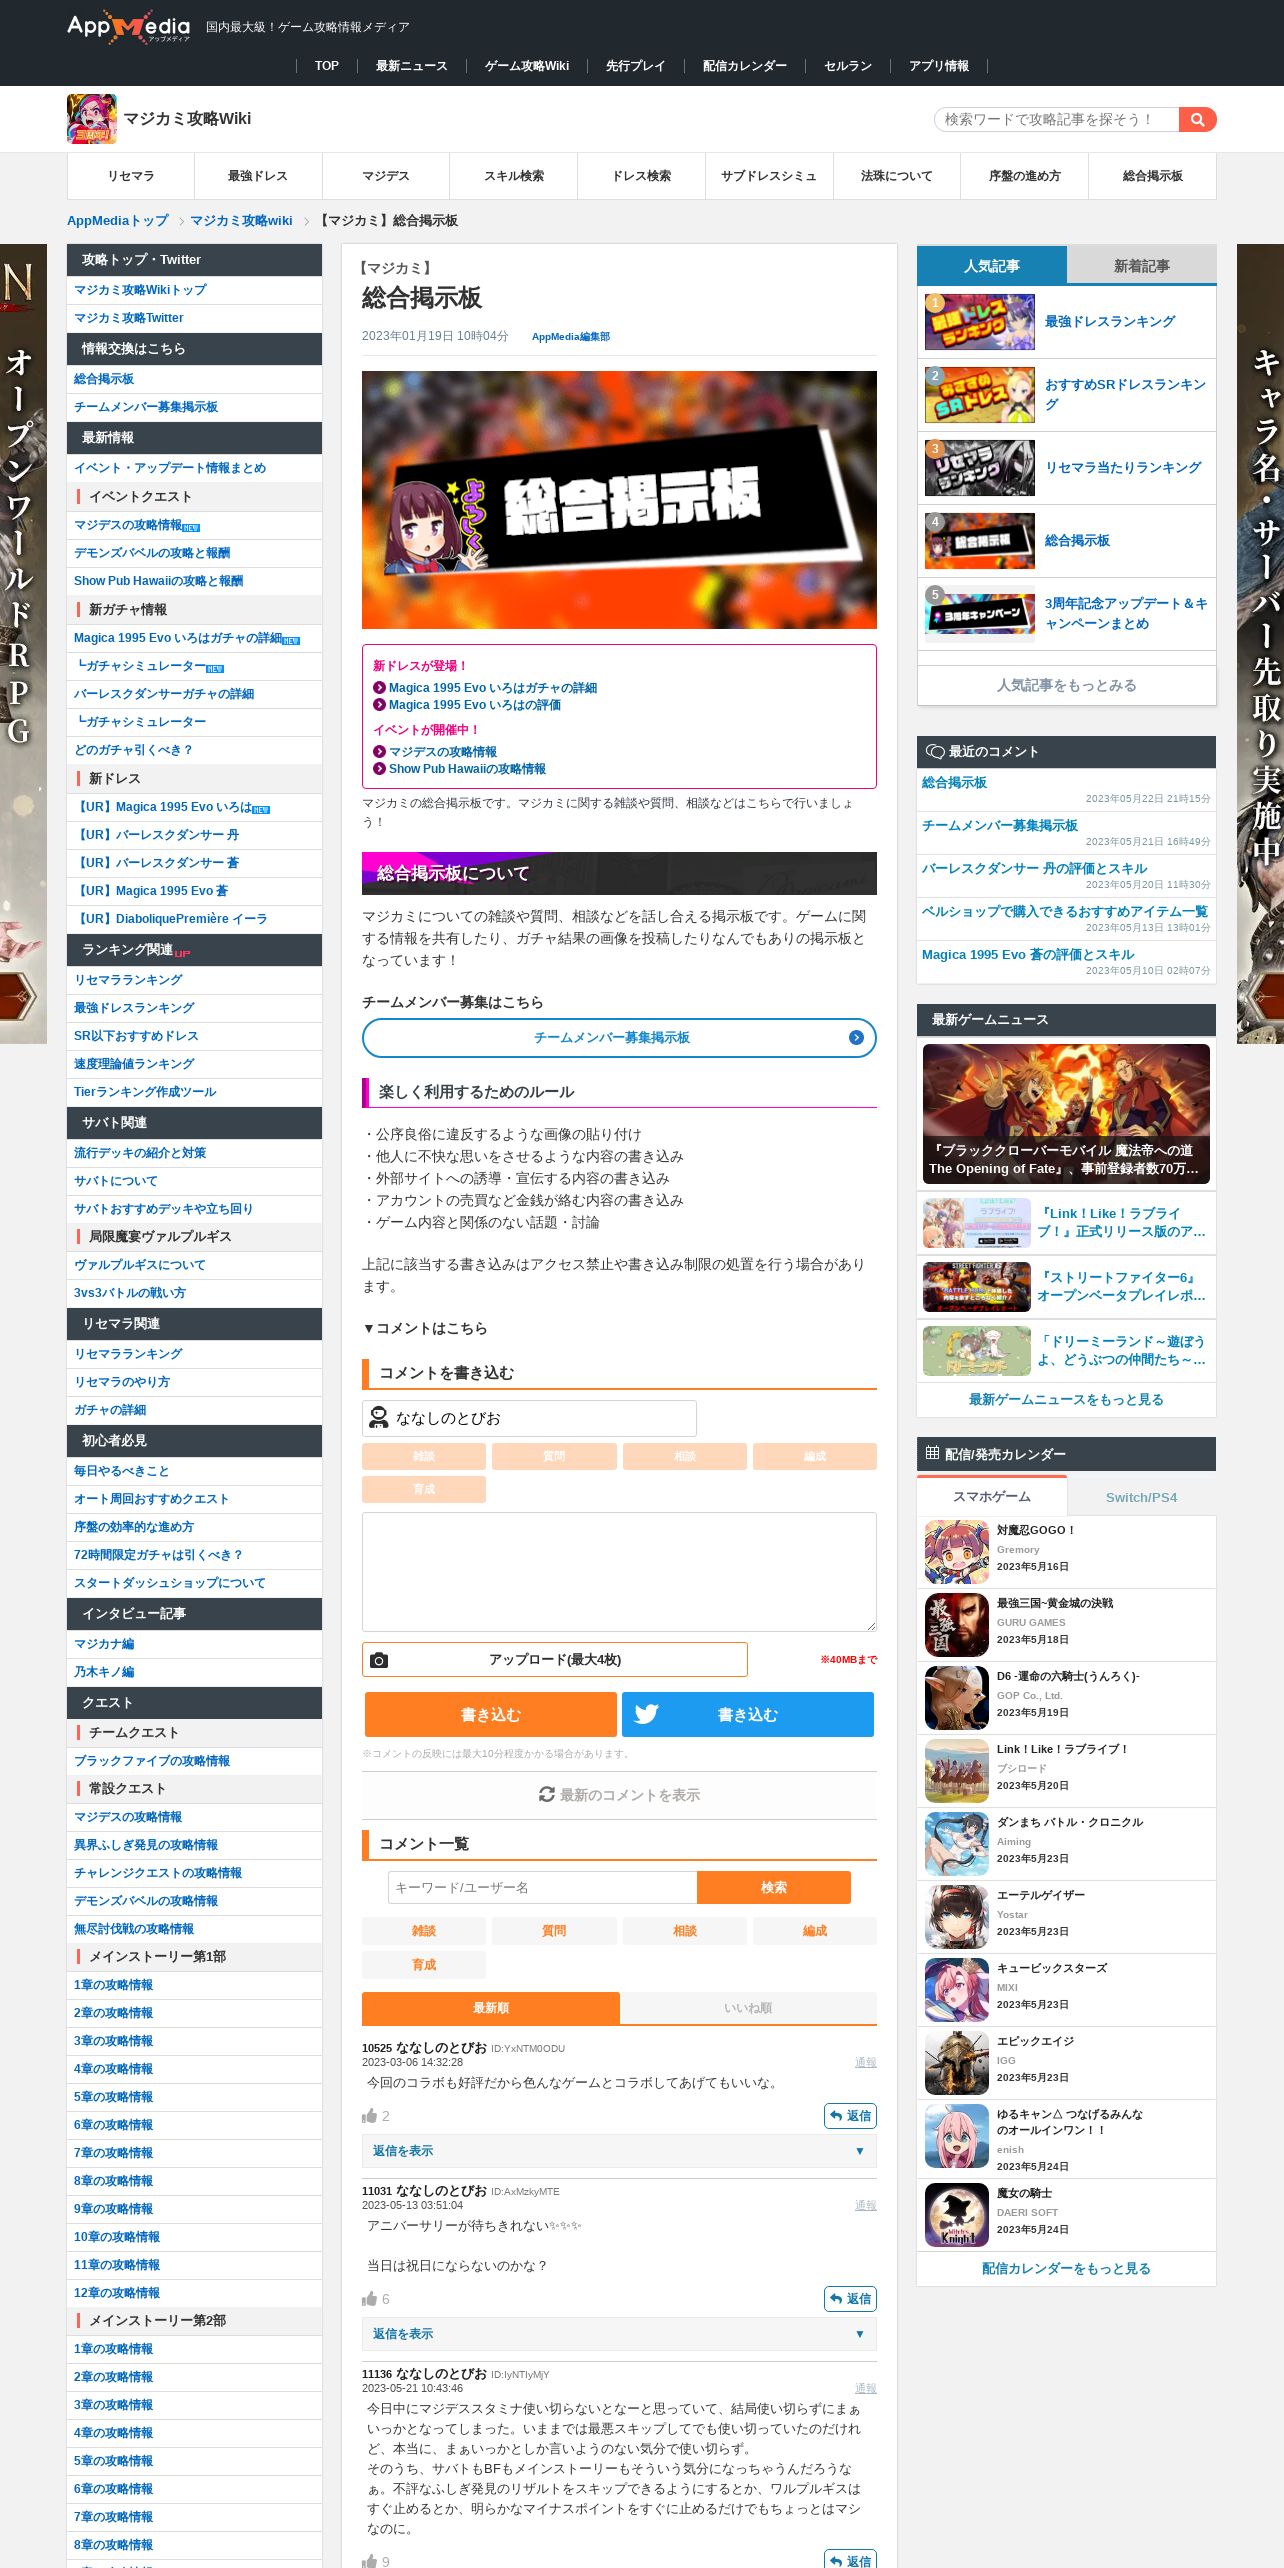Open 序盤の進め方 wiki menu item

click(1025, 176)
